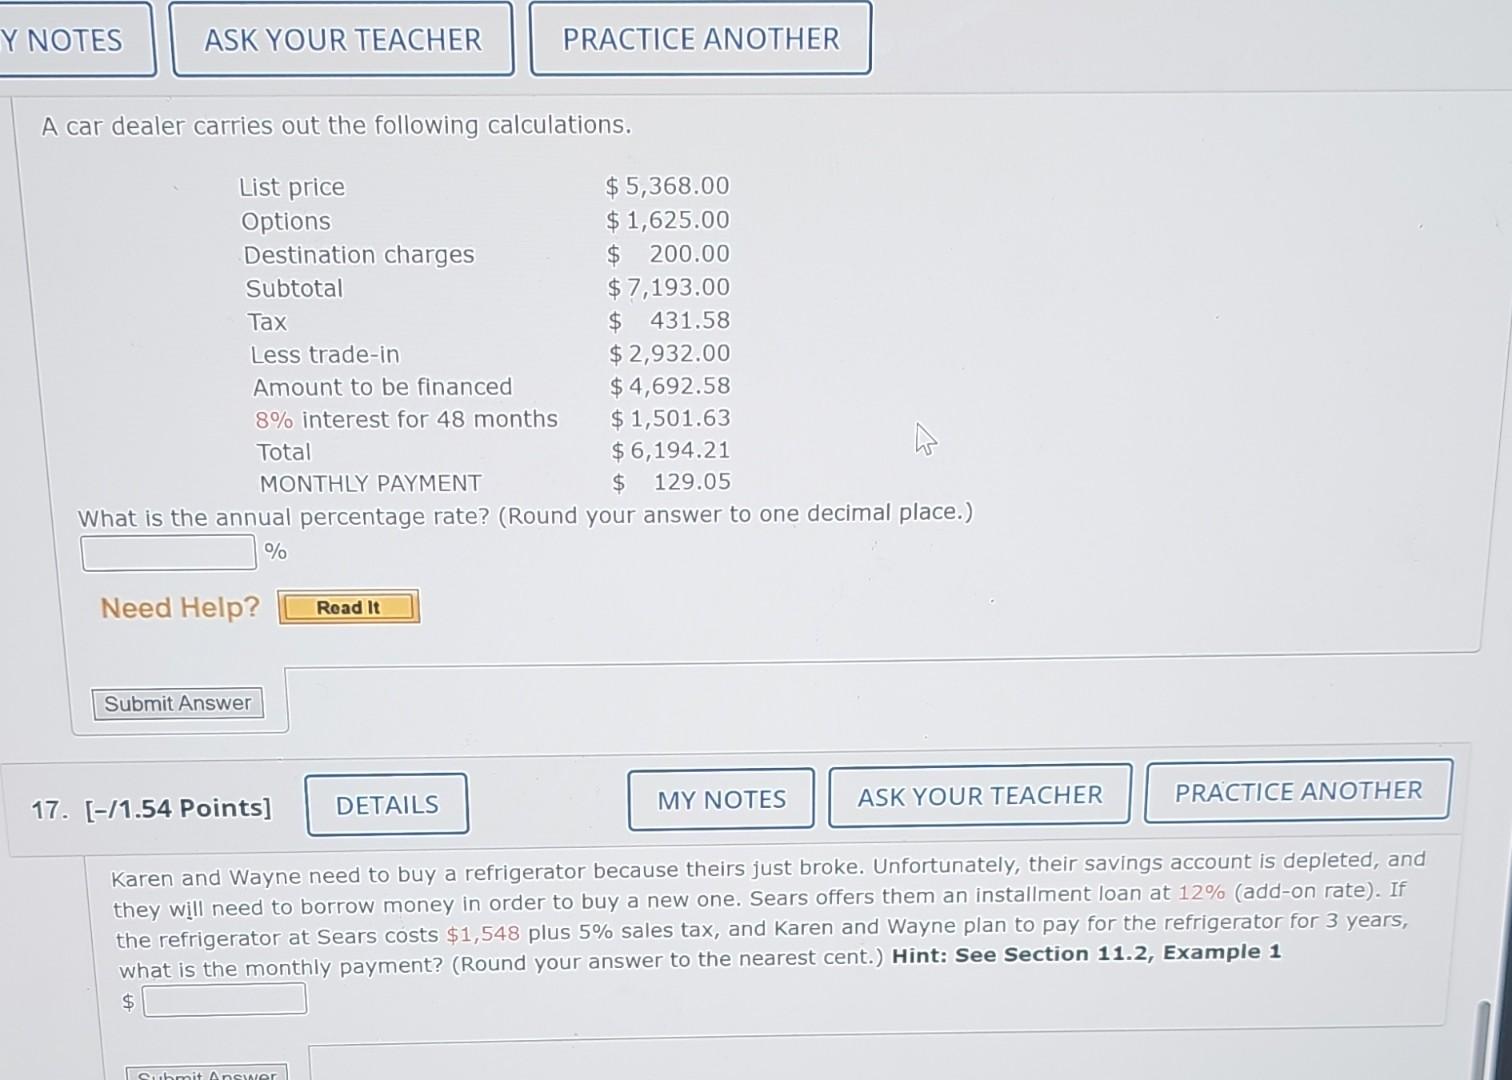Viewport: 1512px width, 1080px height.
Task: Open ASK YOUR TEACHER for question 17
Action: click(979, 794)
